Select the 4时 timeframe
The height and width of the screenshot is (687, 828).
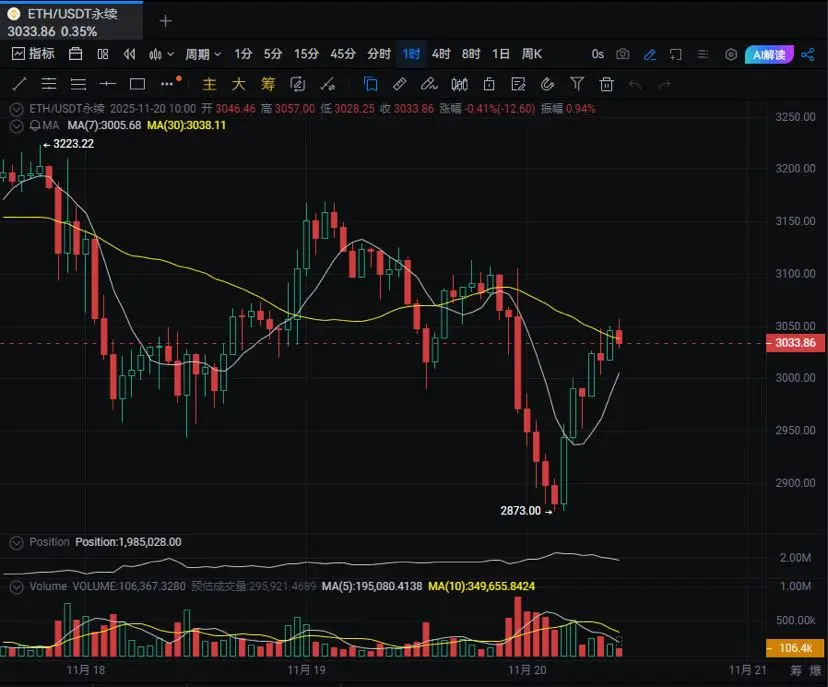click(441, 54)
